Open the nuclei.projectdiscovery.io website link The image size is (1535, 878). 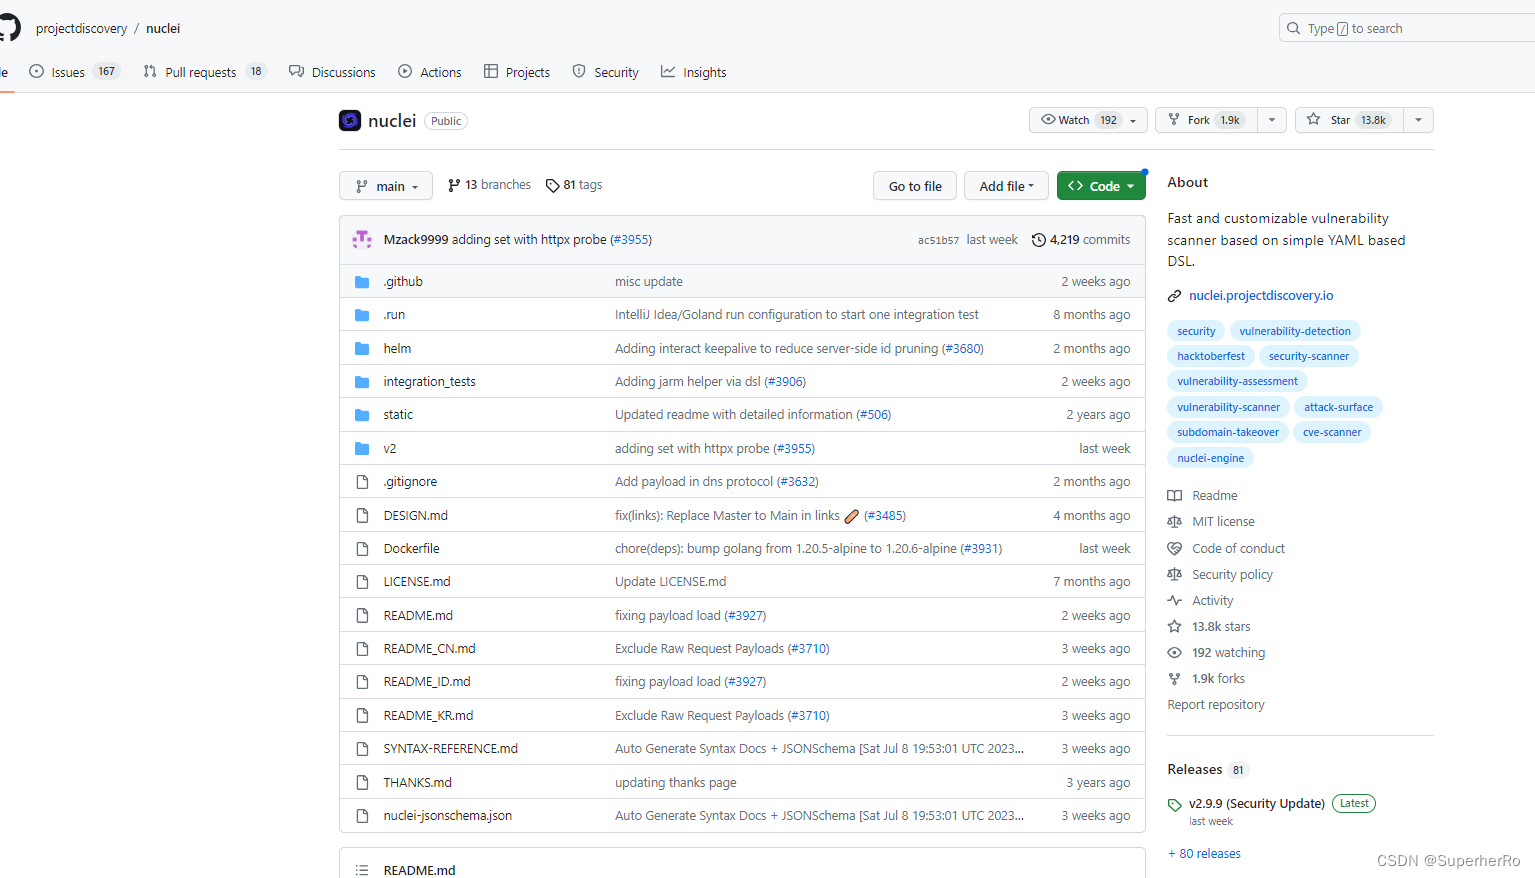[x=1261, y=295]
